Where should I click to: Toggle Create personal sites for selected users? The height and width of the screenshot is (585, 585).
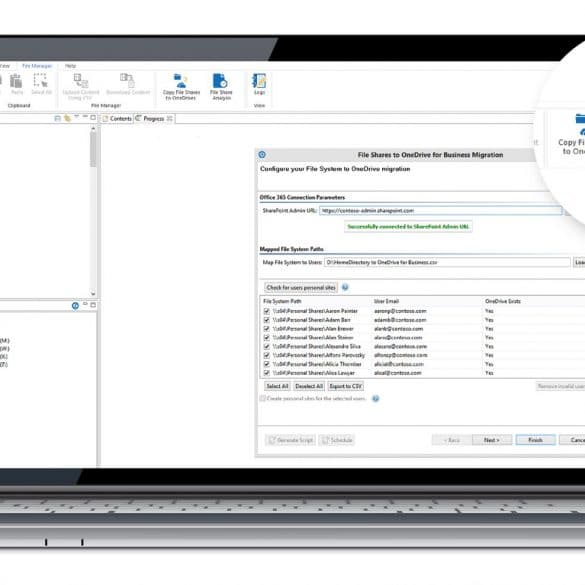(x=263, y=398)
